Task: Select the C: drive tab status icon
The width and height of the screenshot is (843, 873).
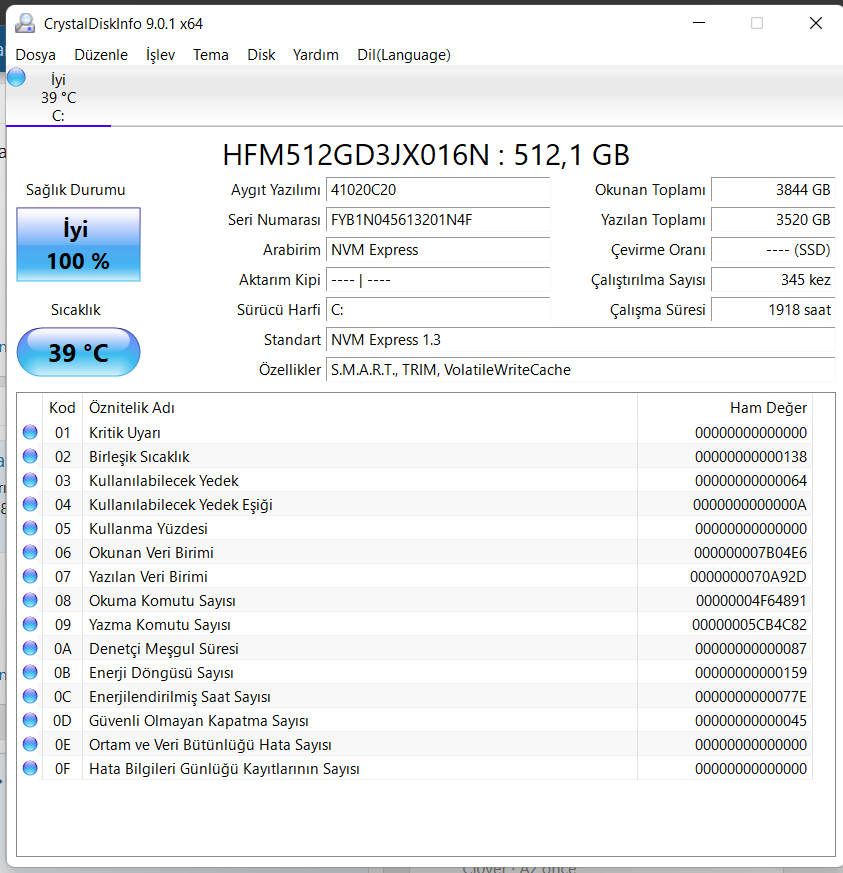Action: (16, 77)
